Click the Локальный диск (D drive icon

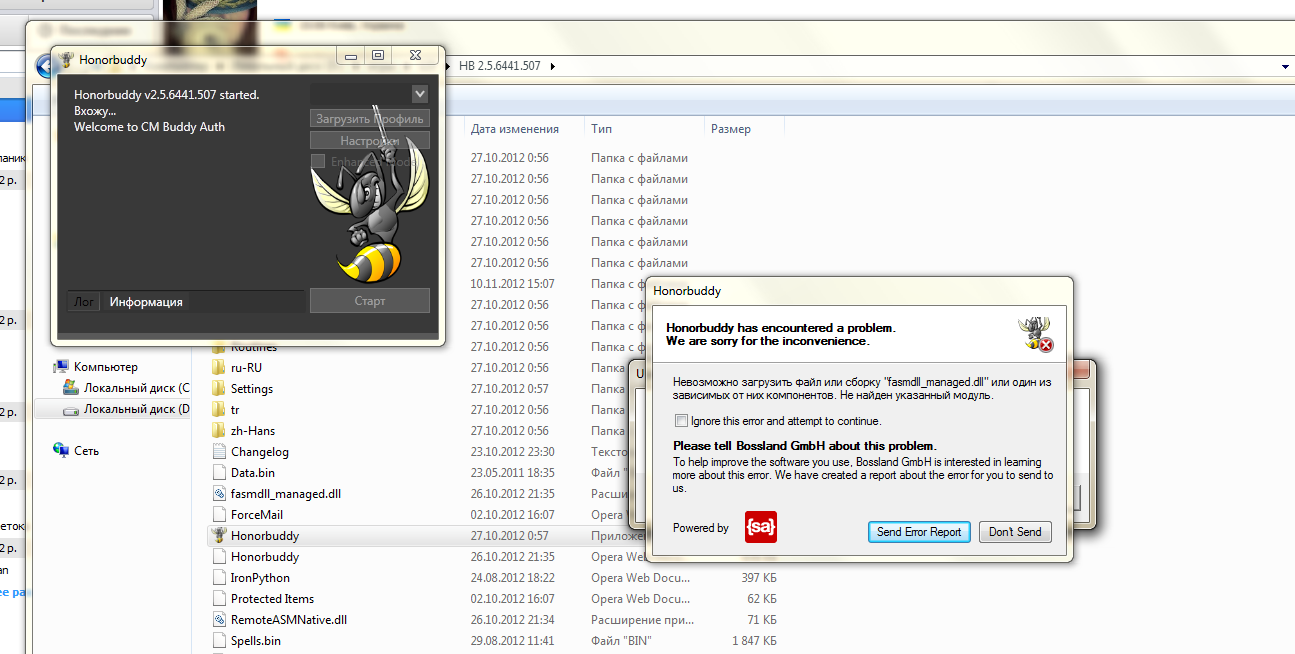coord(71,409)
